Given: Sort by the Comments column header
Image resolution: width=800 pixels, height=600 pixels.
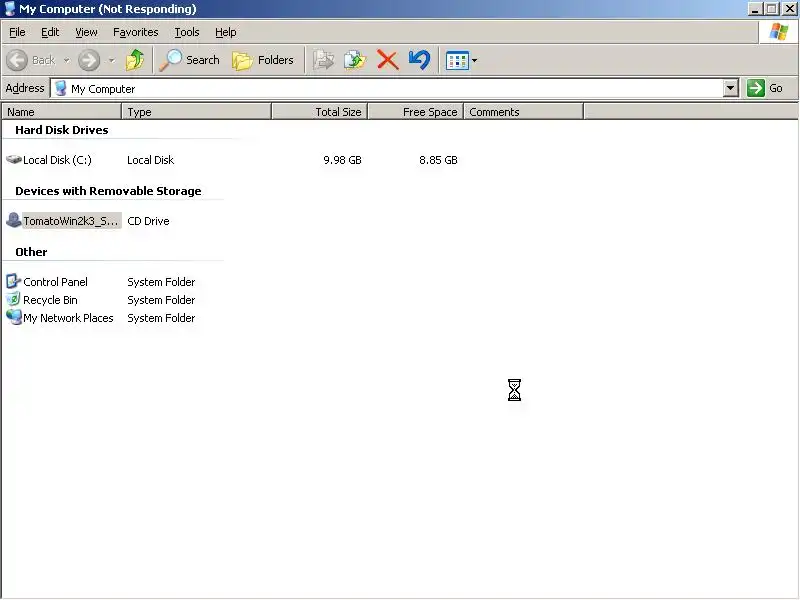Looking at the screenshot, I should (523, 112).
